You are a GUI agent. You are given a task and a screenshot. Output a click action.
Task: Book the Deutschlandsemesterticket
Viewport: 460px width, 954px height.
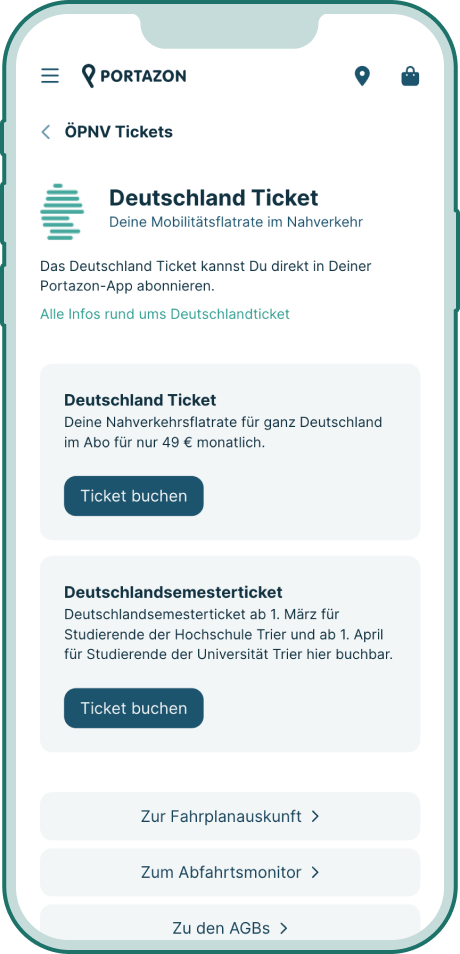pos(134,708)
